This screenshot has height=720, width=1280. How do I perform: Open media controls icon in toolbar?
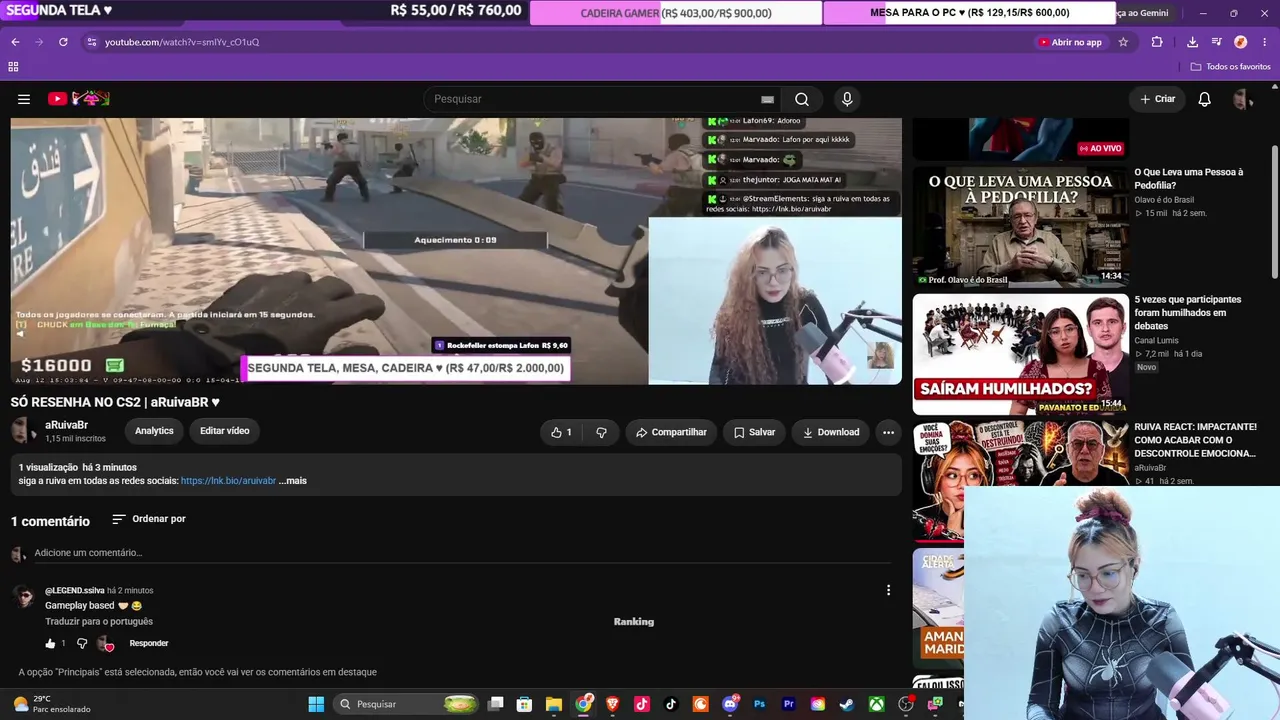[1216, 42]
